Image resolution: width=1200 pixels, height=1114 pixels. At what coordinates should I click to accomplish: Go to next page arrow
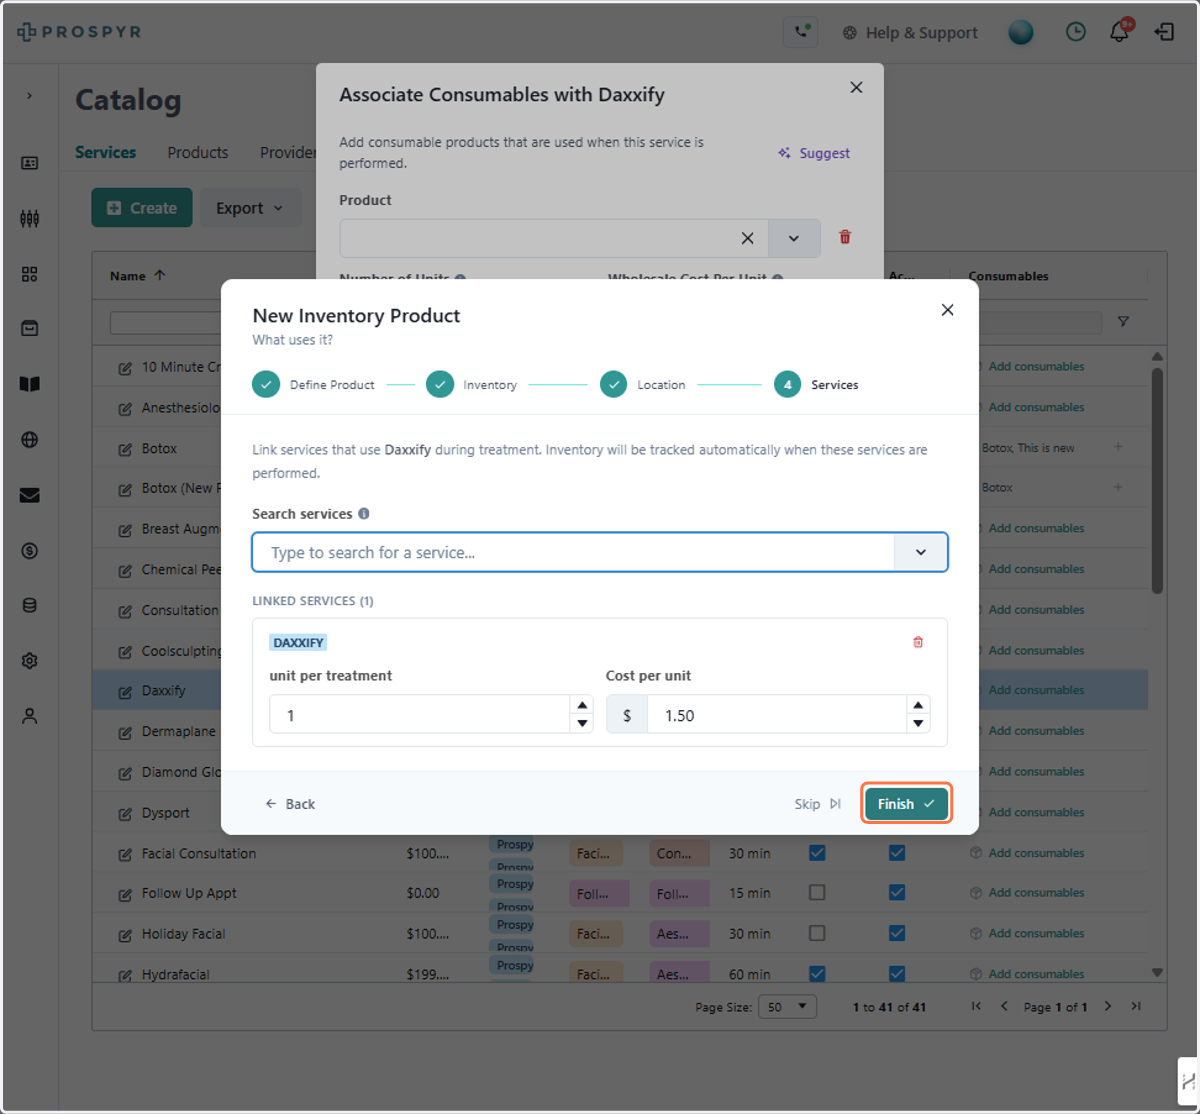1108,1007
